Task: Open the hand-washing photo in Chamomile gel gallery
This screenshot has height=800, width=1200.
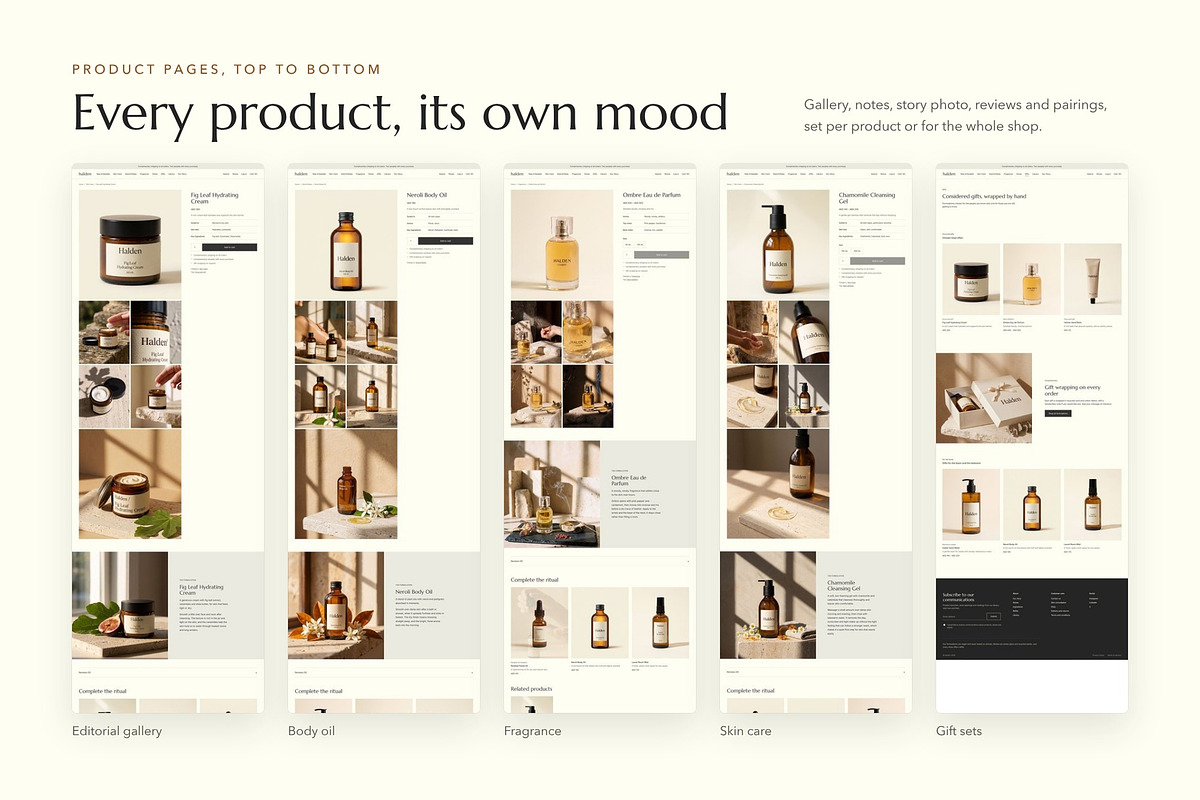Action: [x=752, y=332]
